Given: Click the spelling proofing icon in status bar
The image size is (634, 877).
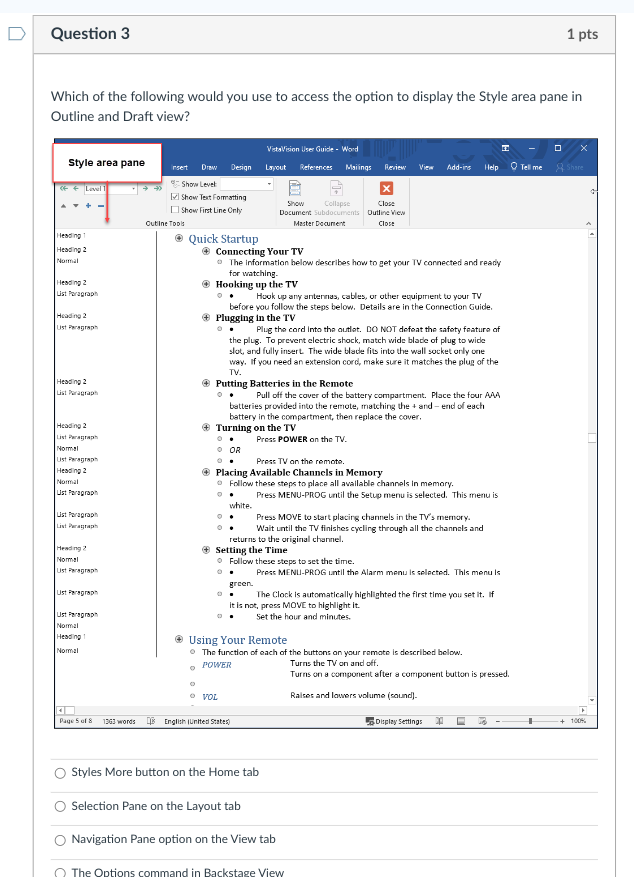Looking at the screenshot, I should point(150,721).
